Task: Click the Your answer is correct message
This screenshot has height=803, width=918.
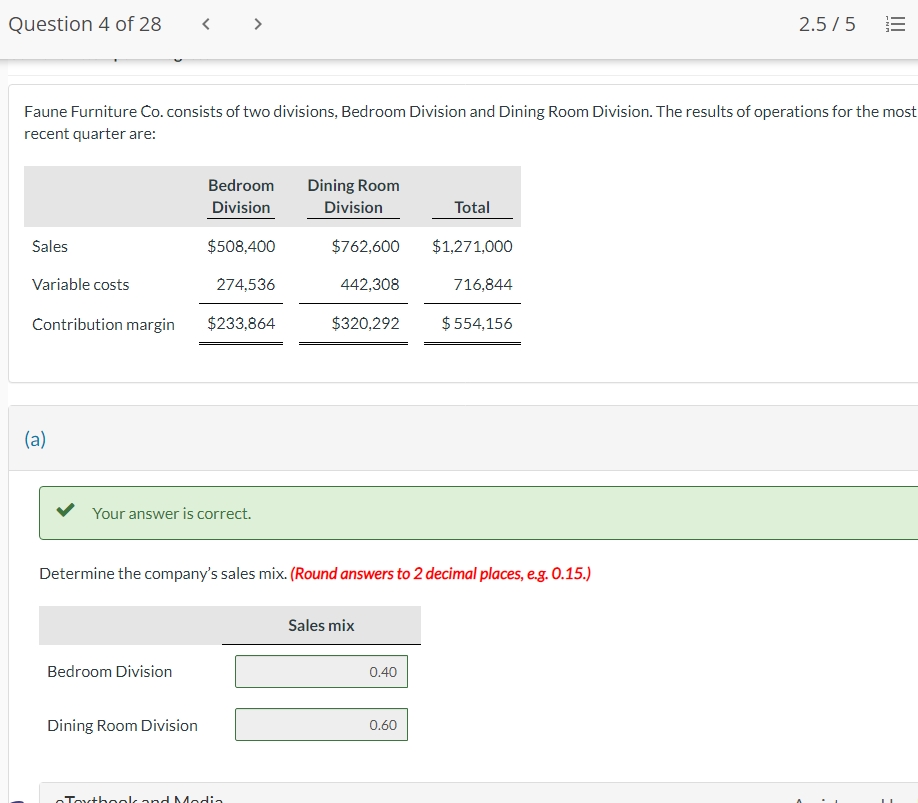Action: [x=172, y=513]
